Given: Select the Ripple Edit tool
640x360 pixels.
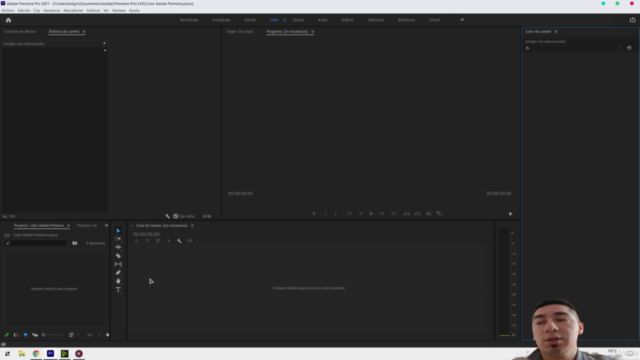Looking at the screenshot, I should (118, 247).
